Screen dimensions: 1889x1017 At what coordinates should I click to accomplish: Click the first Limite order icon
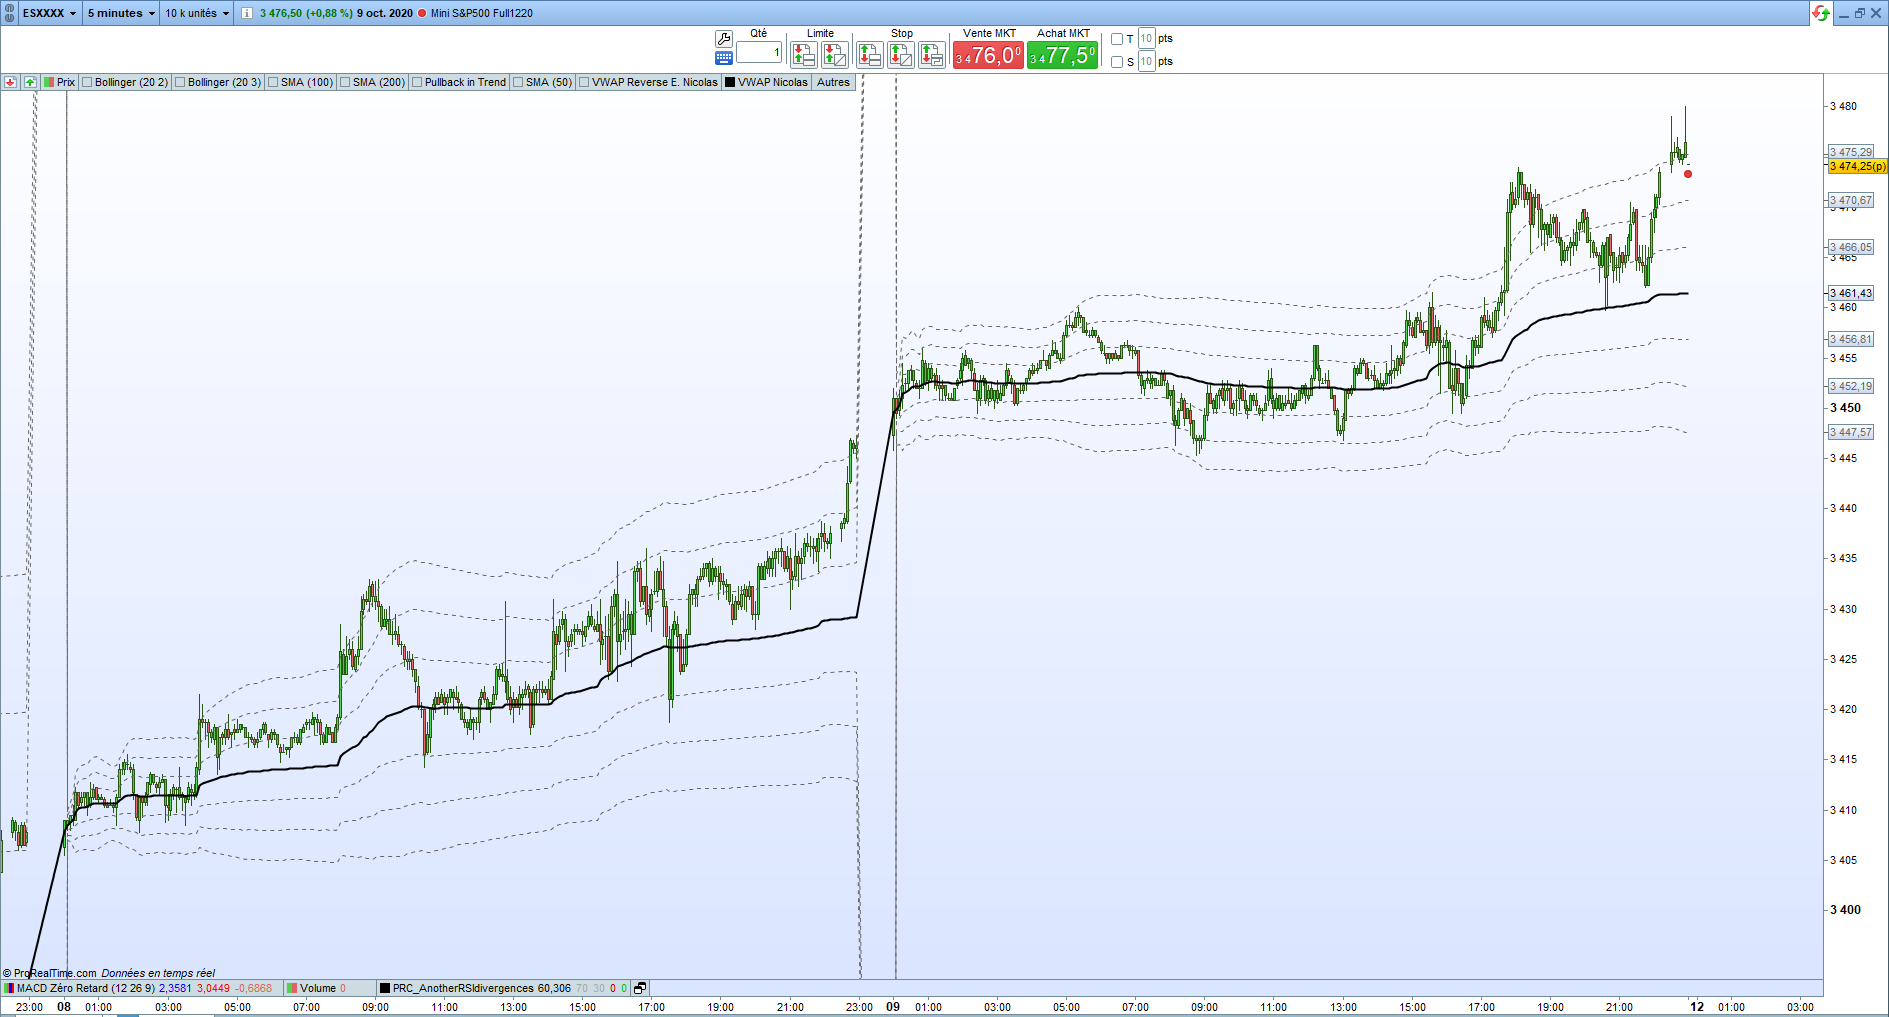(x=803, y=56)
